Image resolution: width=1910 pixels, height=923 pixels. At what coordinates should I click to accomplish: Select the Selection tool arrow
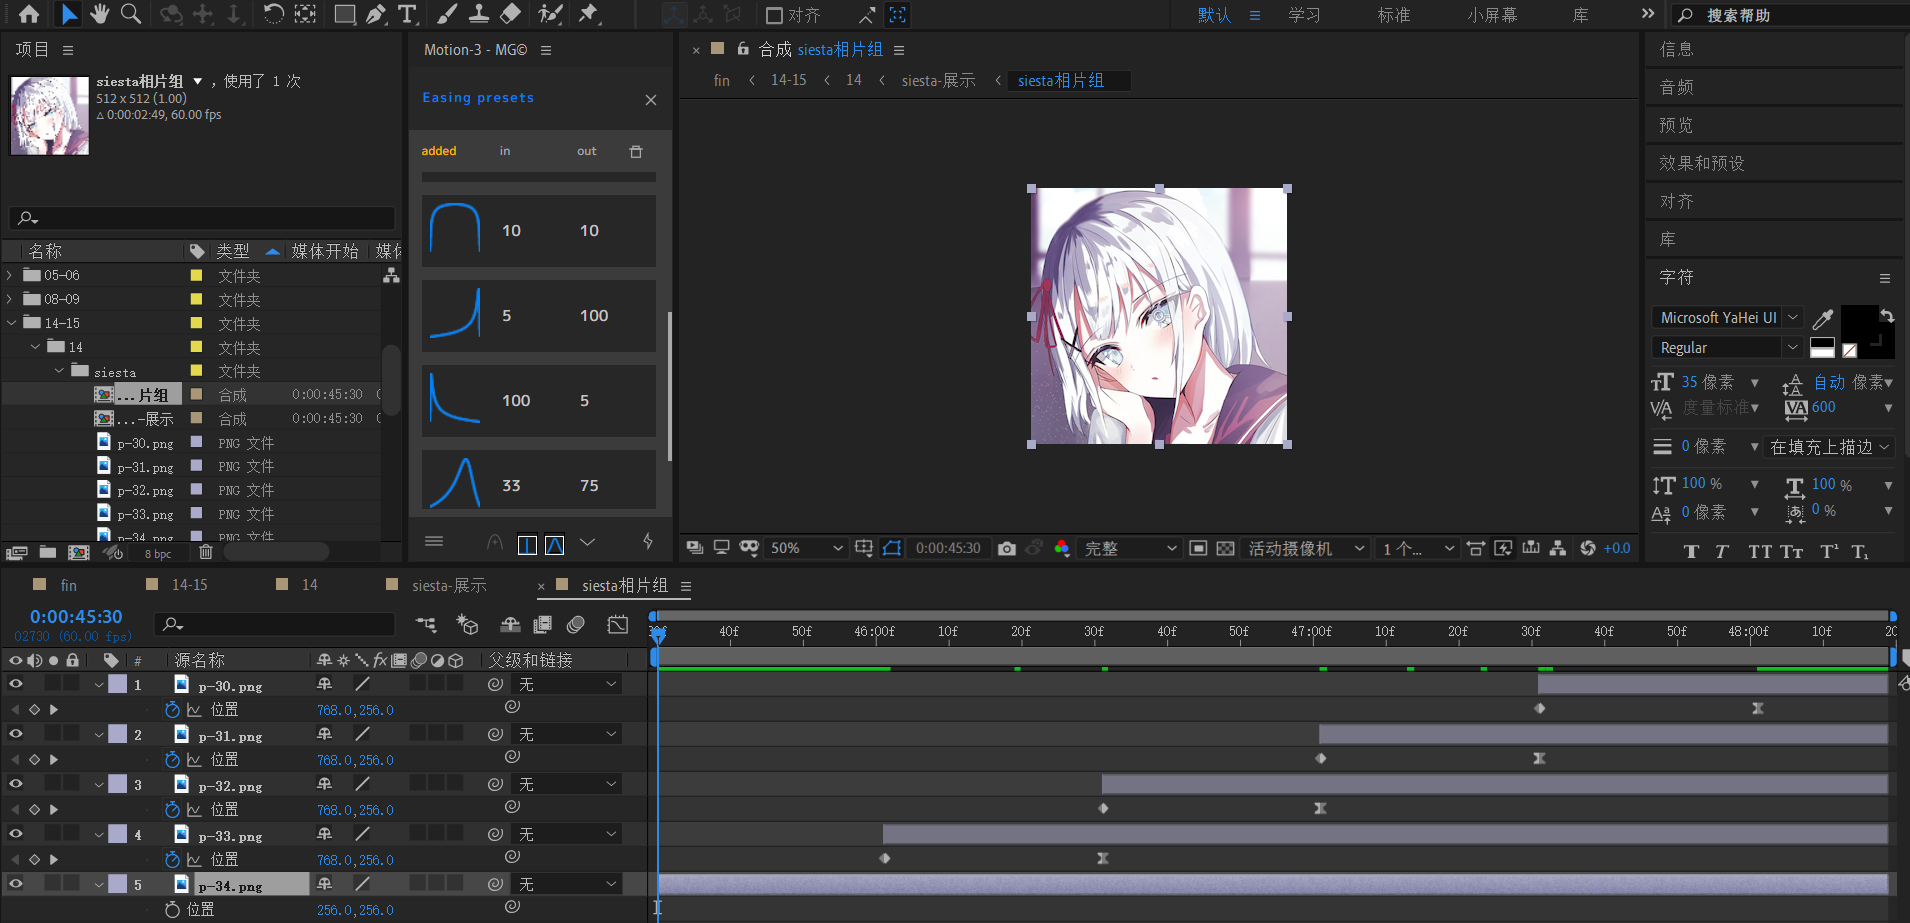68,14
